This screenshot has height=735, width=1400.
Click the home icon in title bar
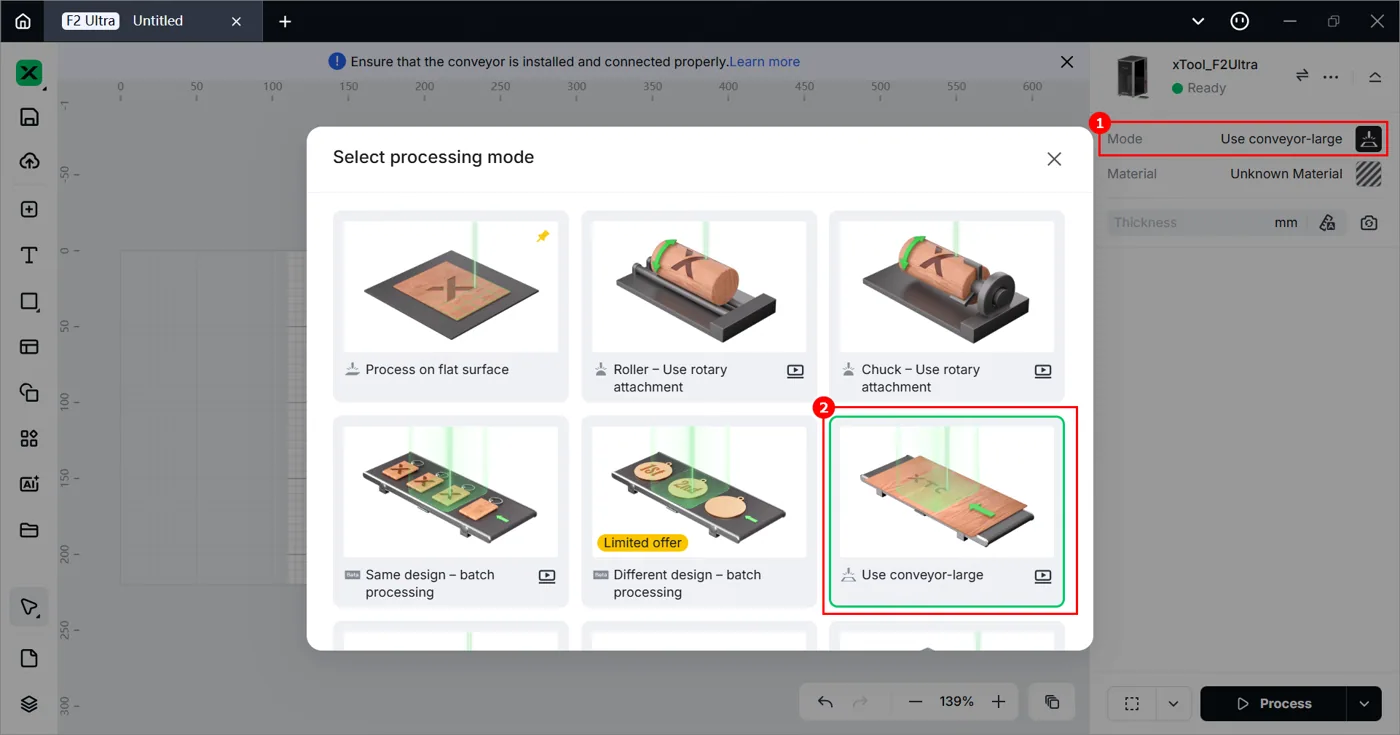pyautogui.click(x=23, y=21)
